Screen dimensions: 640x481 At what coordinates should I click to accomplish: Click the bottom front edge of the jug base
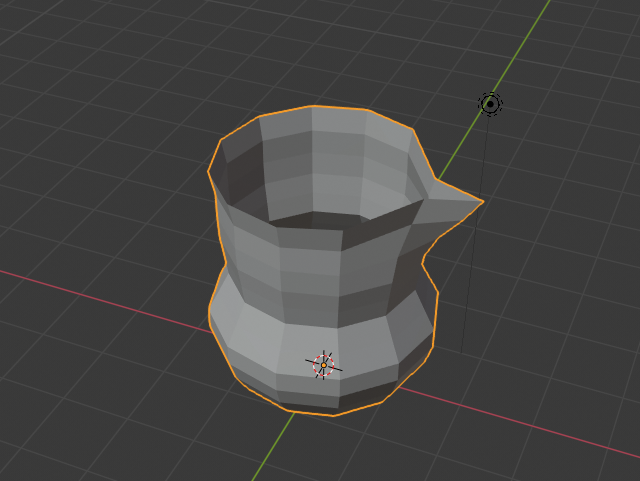pos(330,412)
